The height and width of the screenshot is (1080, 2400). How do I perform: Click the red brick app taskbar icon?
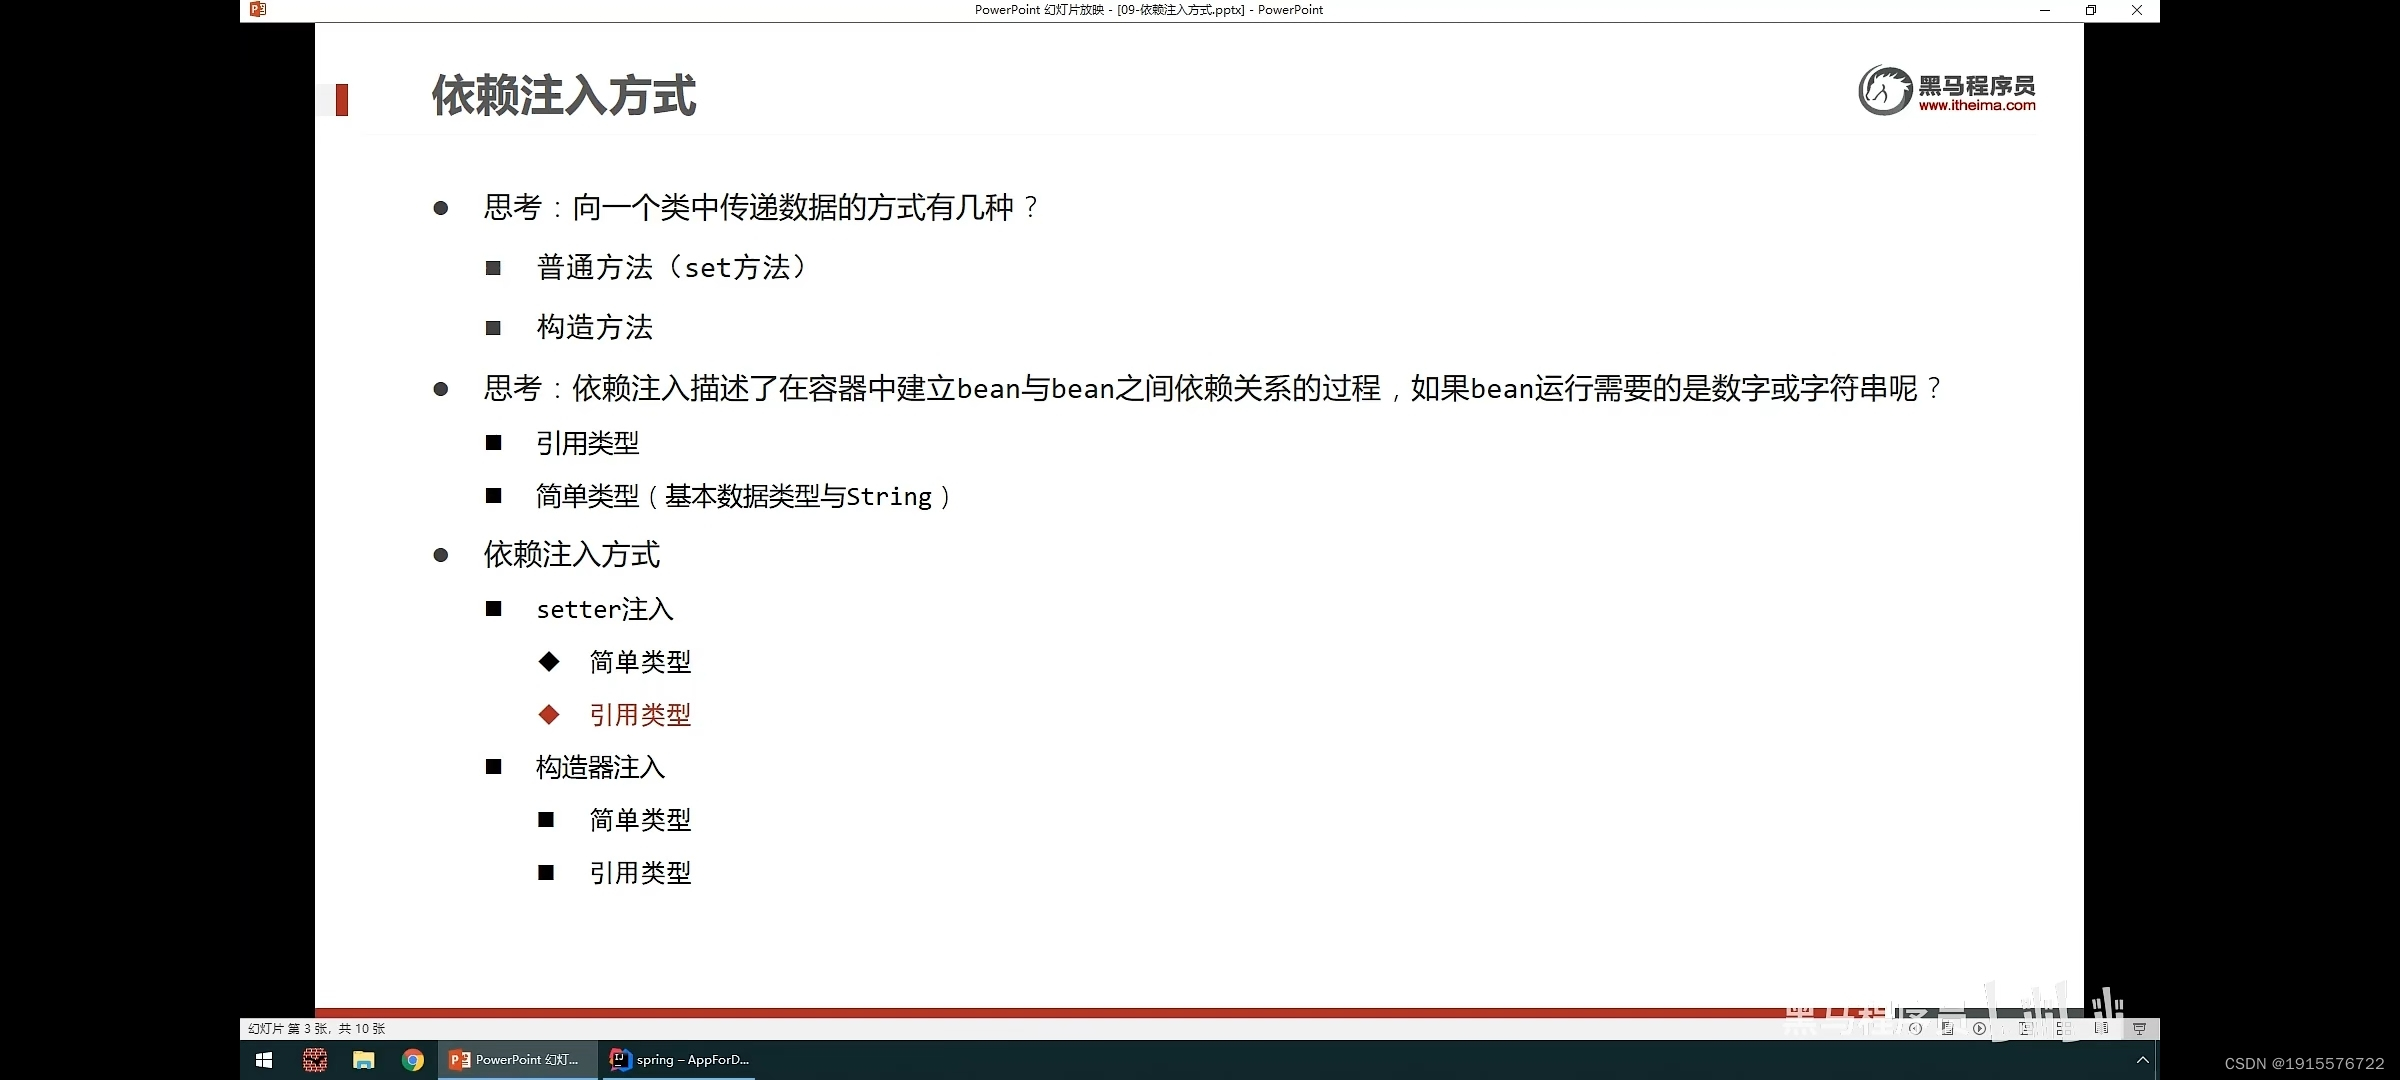click(315, 1060)
